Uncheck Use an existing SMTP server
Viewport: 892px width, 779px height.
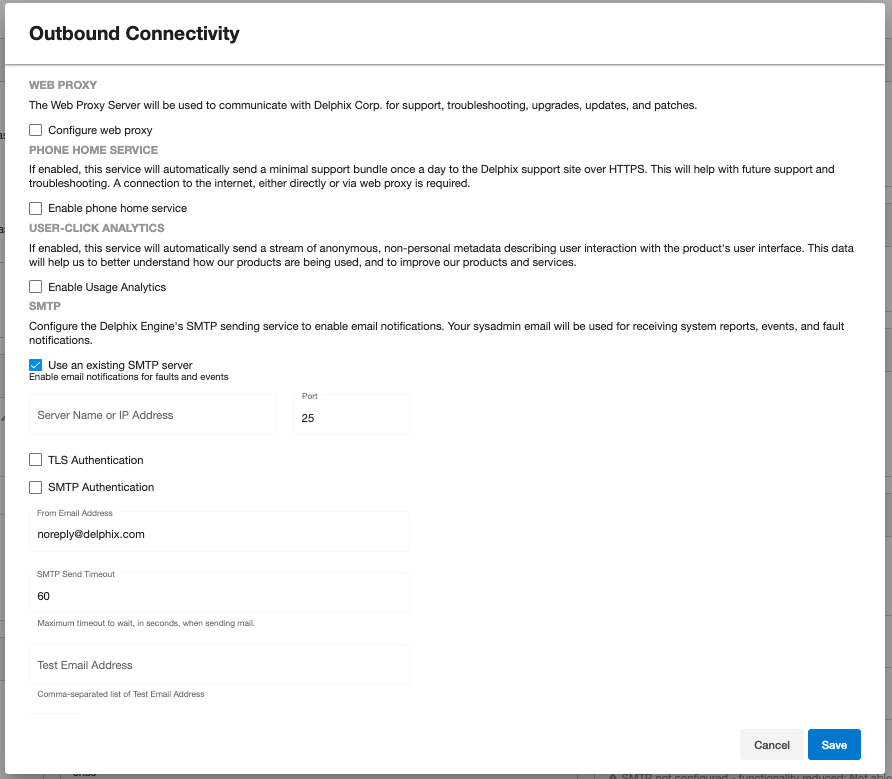coord(36,365)
